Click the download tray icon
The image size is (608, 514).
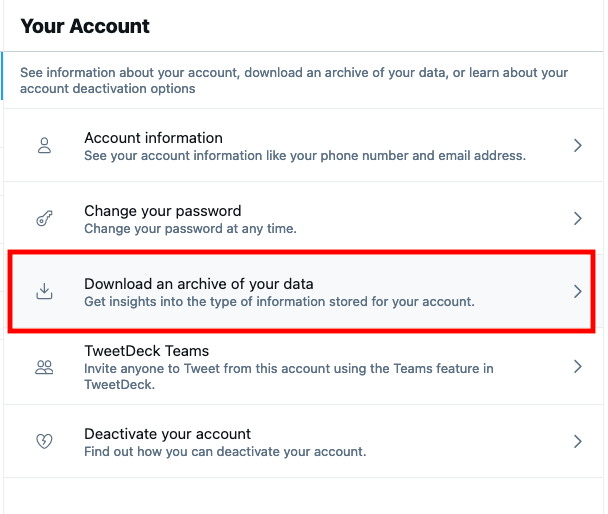click(x=44, y=291)
